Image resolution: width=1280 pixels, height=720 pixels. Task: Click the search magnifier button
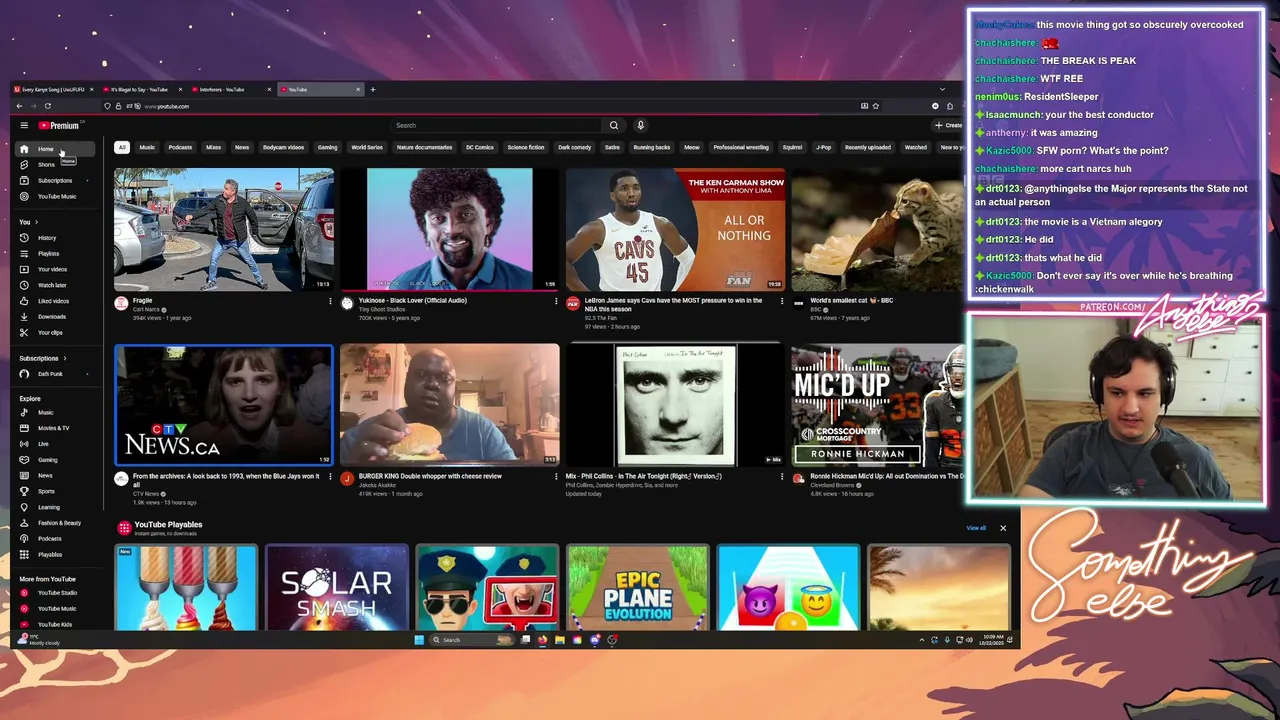[614, 125]
